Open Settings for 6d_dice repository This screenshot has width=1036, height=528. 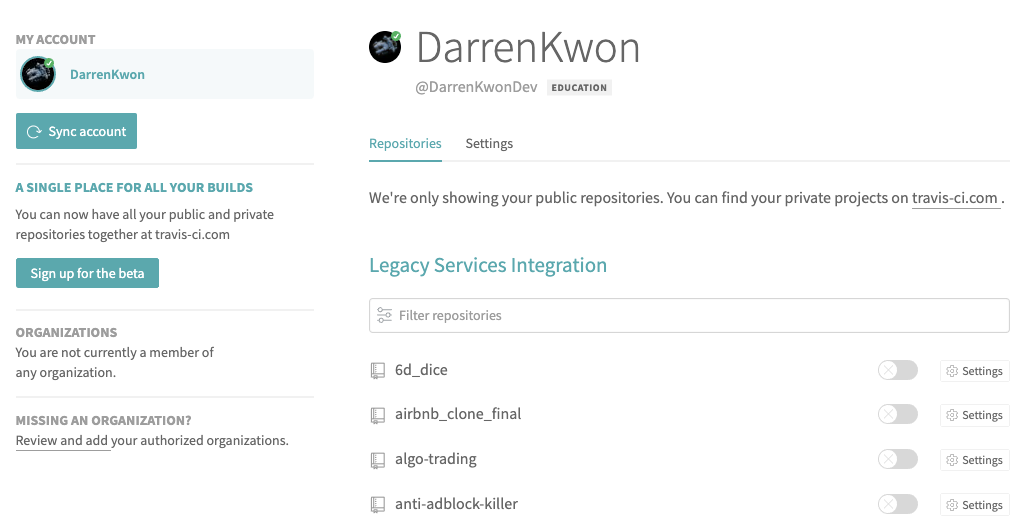[975, 371]
